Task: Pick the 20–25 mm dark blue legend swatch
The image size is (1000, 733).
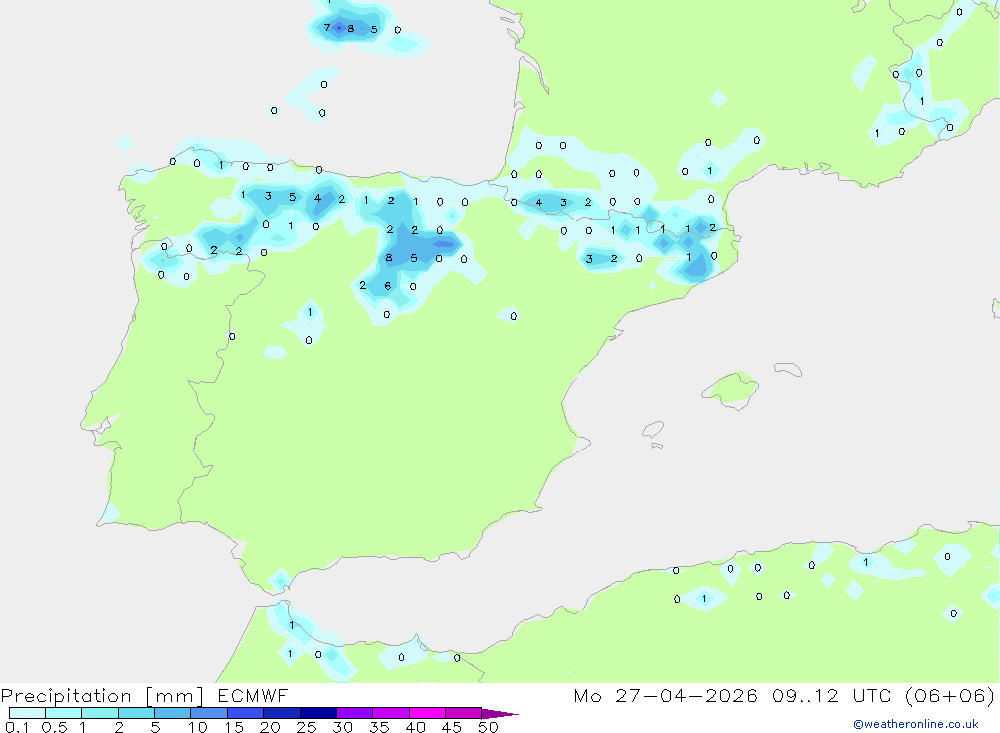Action: coord(282,713)
